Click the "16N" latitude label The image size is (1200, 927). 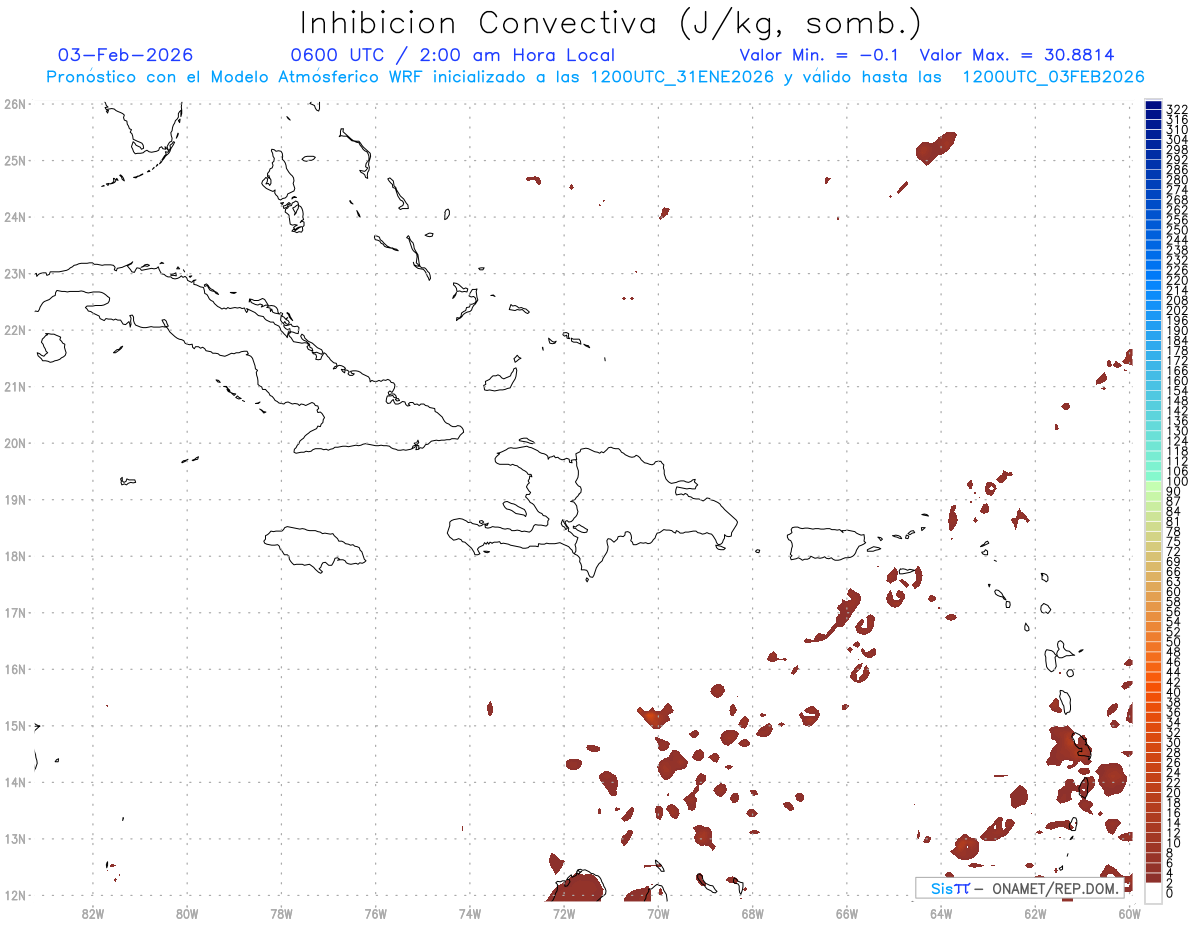tap(14, 669)
